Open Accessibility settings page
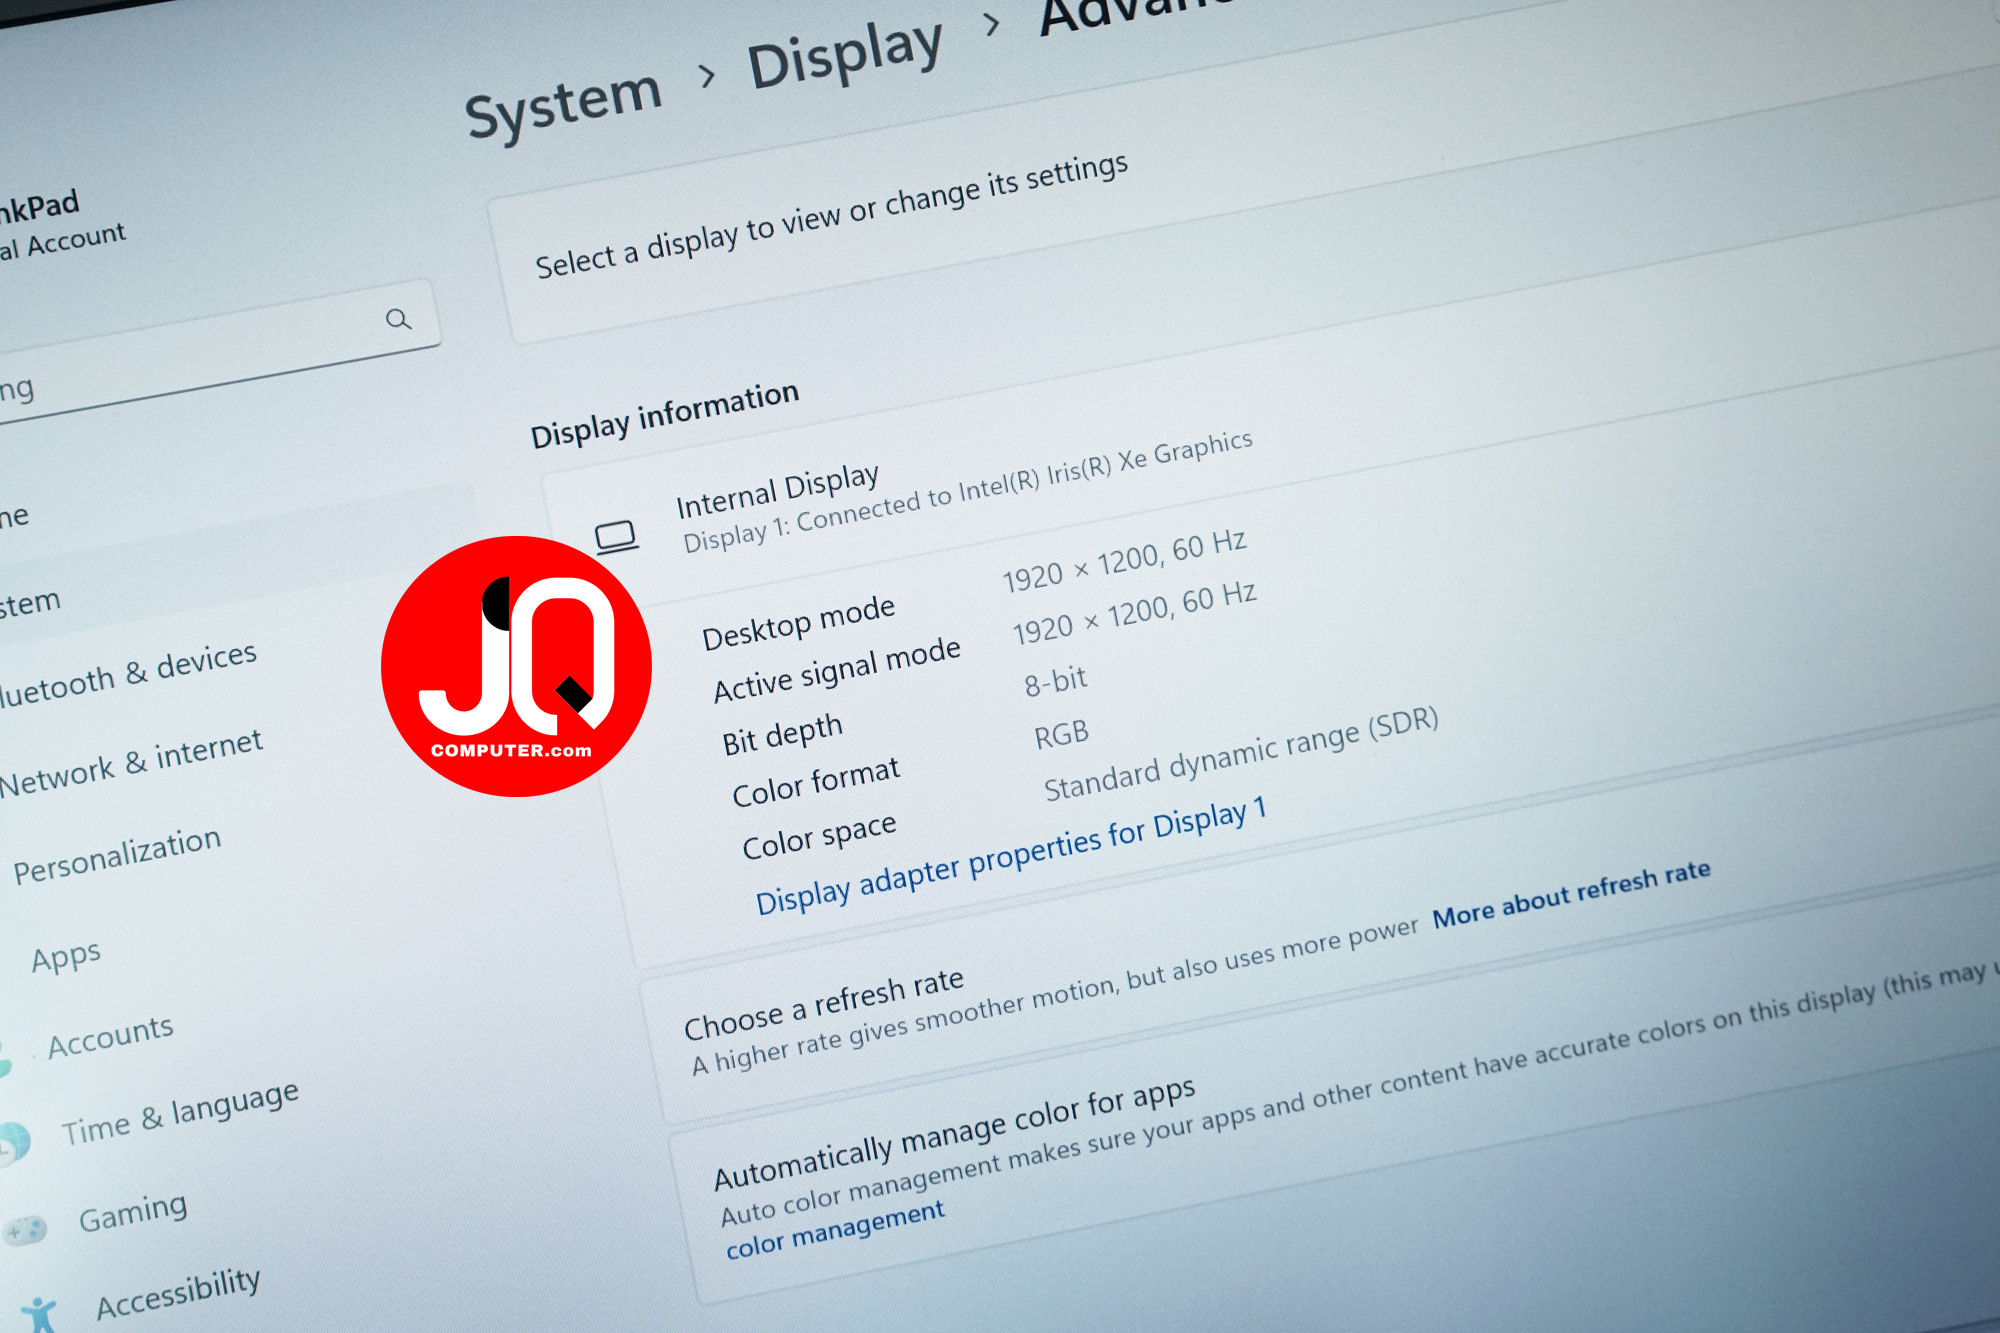This screenshot has height=1333, width=2000. pyautogui.click(x=178, y=1293)
